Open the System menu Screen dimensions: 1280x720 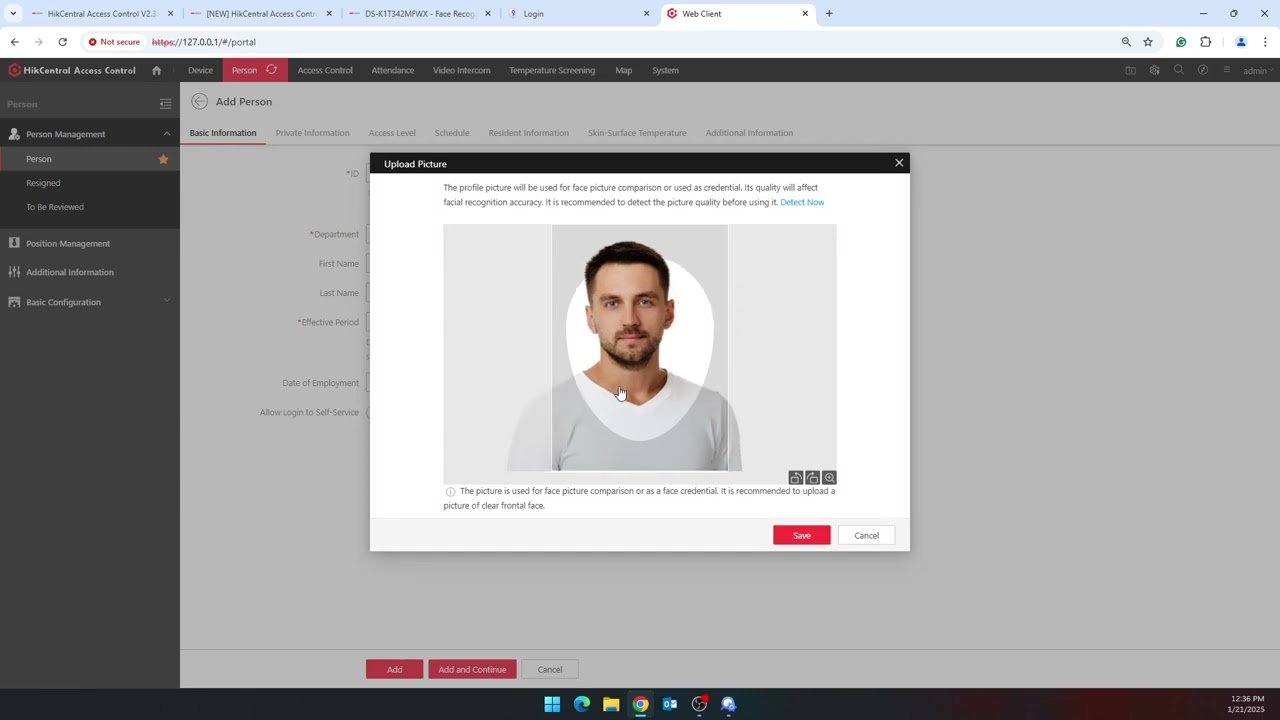pos(665,70)
